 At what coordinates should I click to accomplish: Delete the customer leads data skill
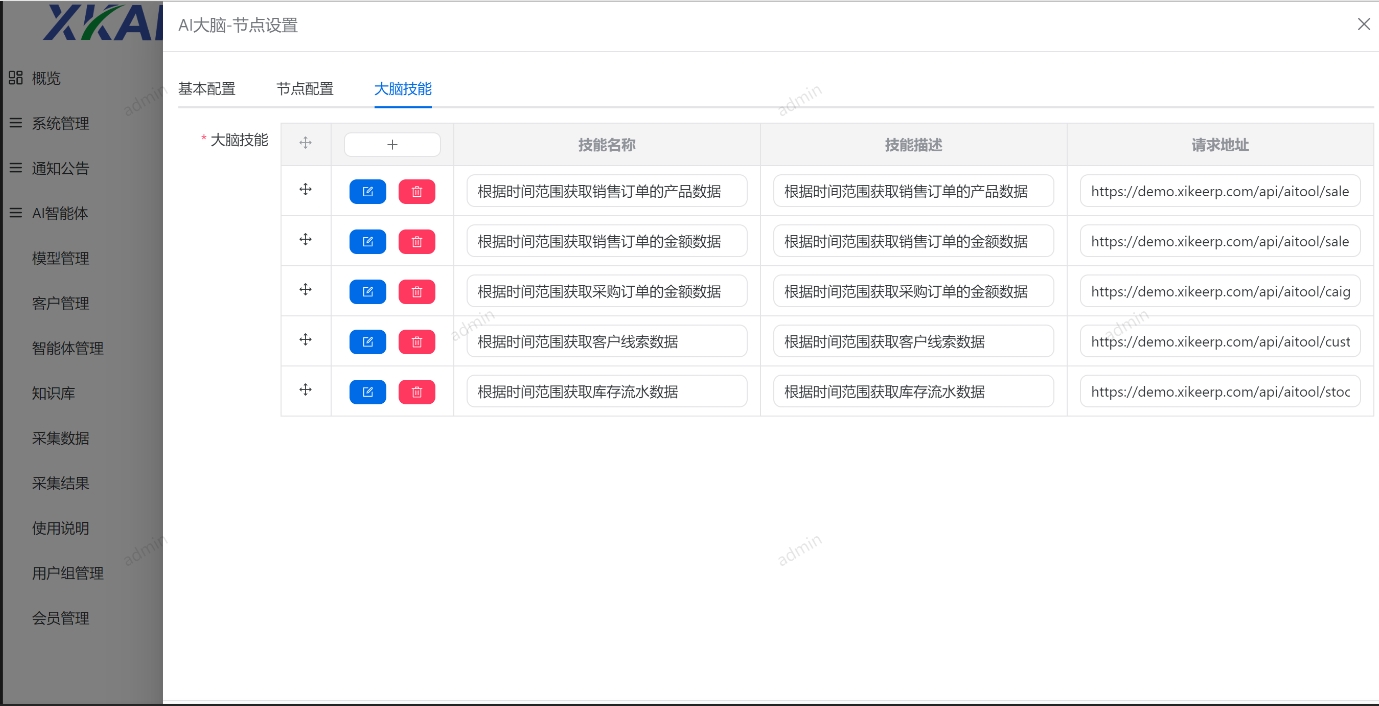tap(417, 341)
